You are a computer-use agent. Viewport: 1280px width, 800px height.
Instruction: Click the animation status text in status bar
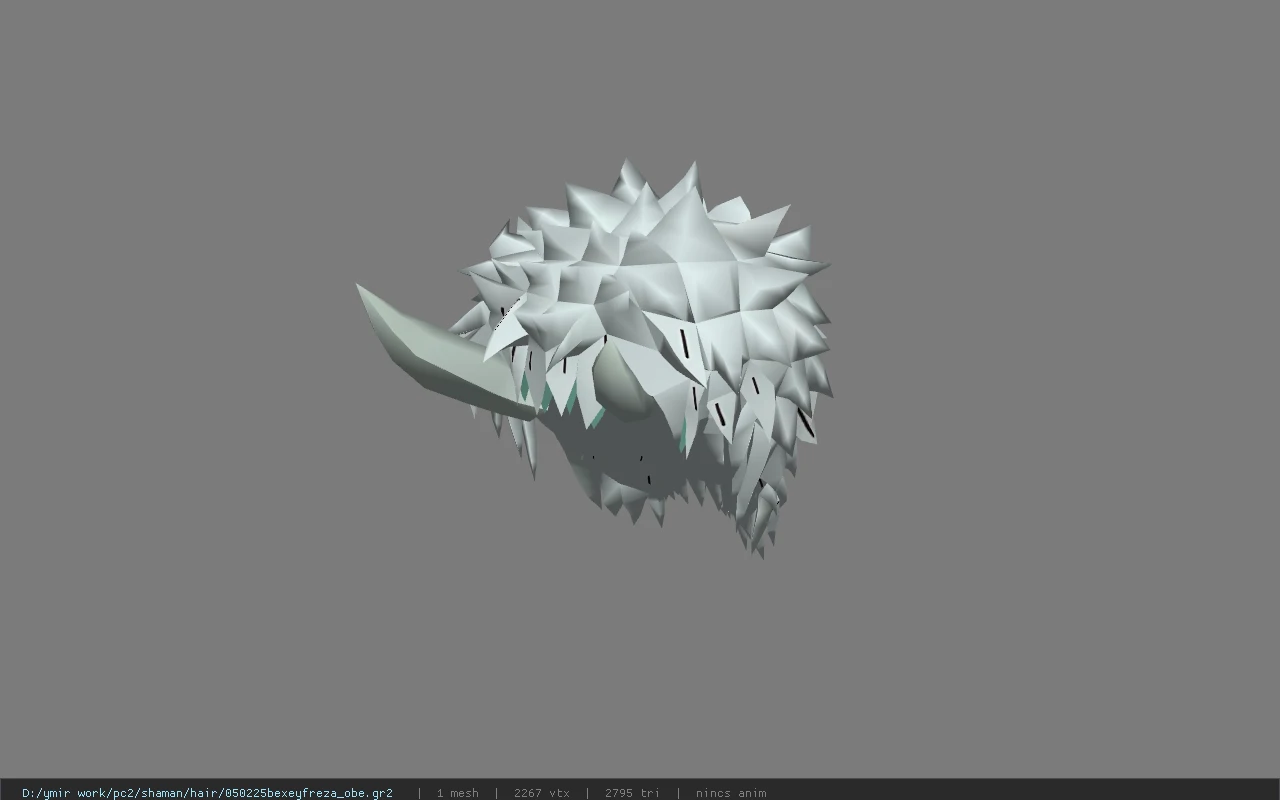(x=731, y=793)
